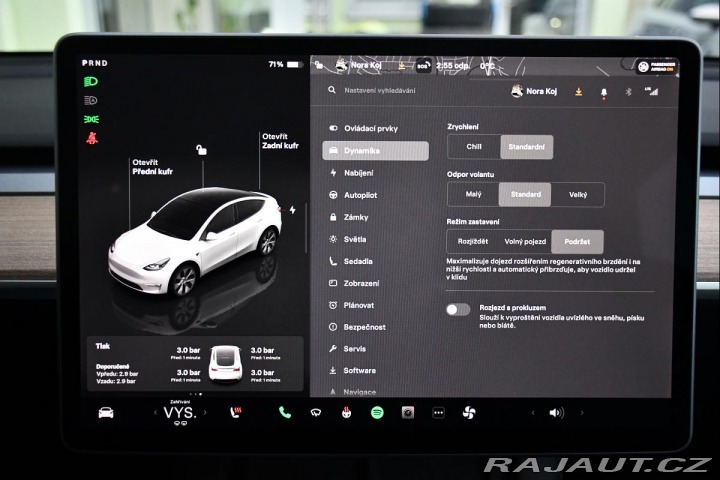This screenshot has width=720, height=480.
Task: Lower volume with left chevron
Action: (x=533, y=412)
